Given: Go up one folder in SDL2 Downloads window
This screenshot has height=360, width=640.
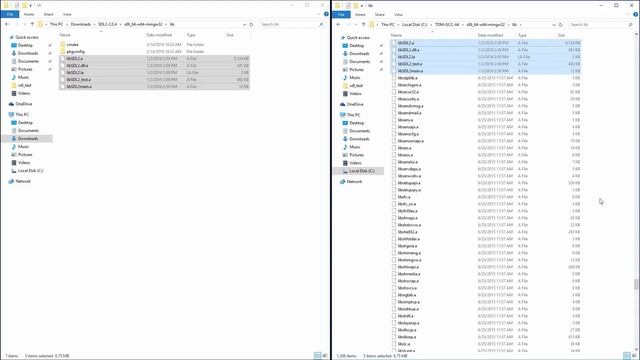Looking at the screenshot, I should [32, 24].
